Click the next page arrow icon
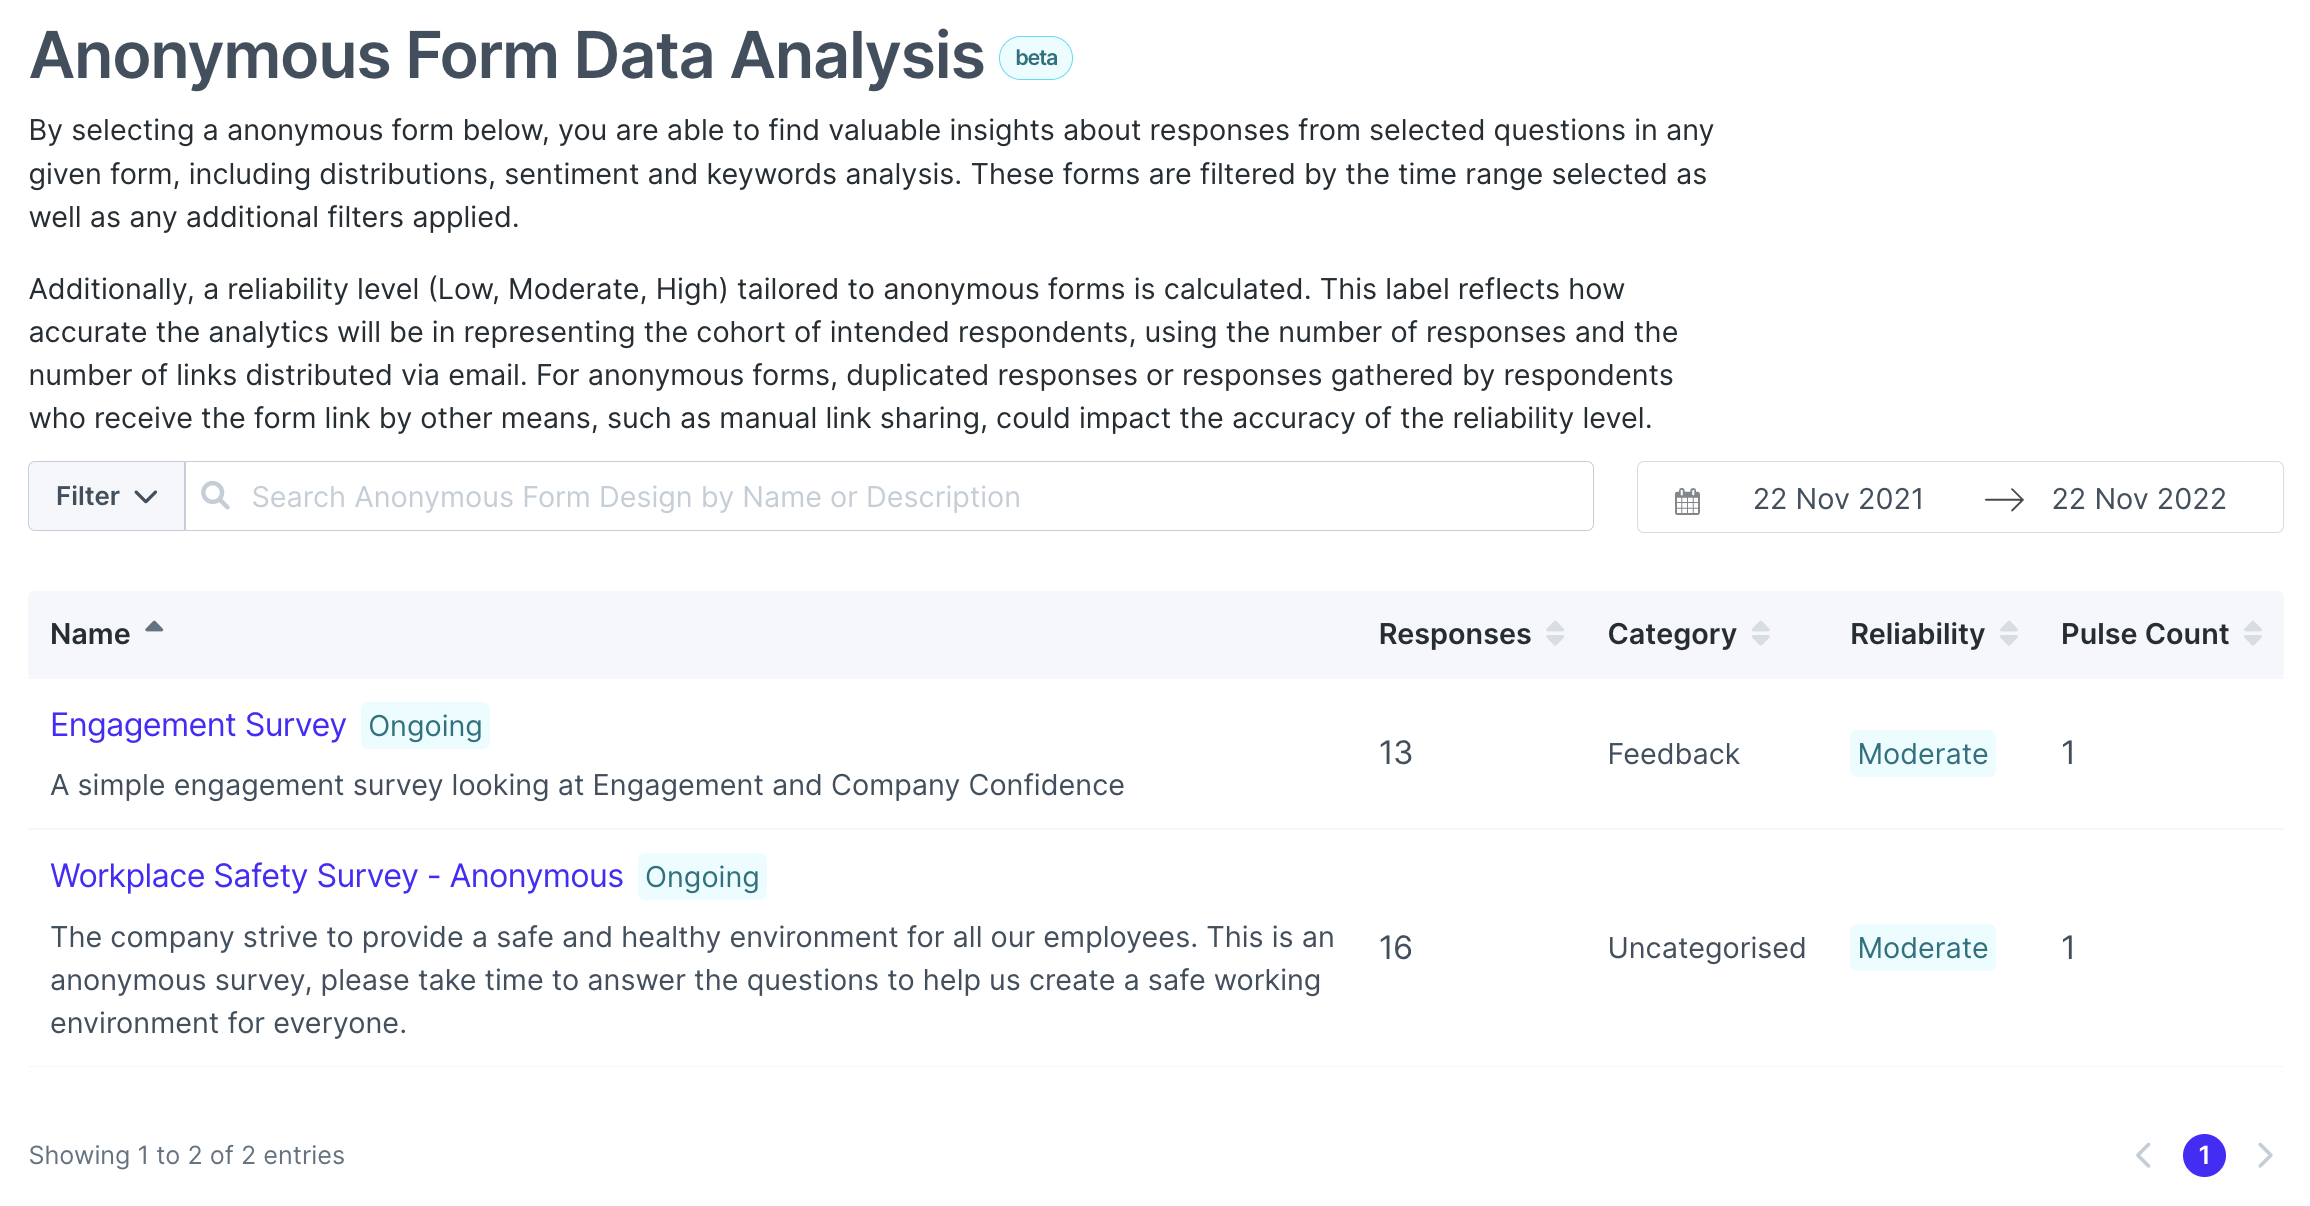The image size is (2310, 1206). coord(2264,1155)
